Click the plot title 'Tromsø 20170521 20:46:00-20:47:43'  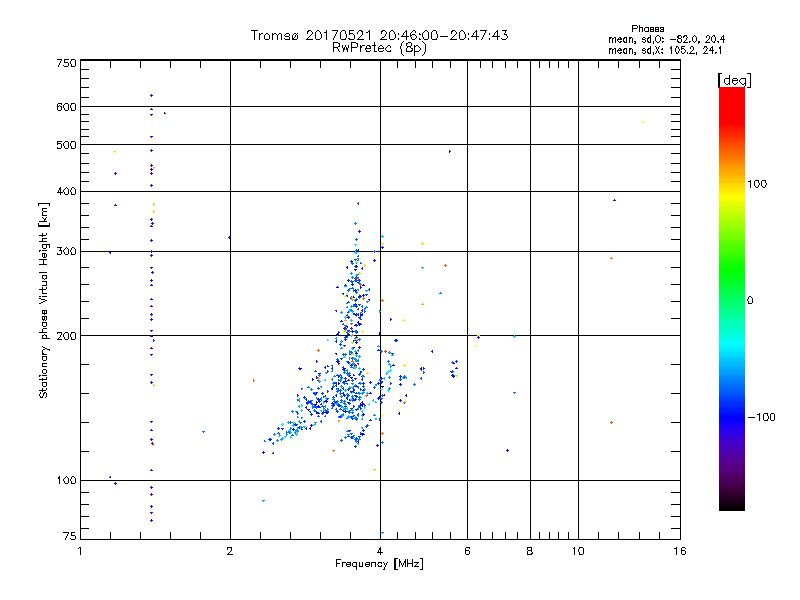379,35
